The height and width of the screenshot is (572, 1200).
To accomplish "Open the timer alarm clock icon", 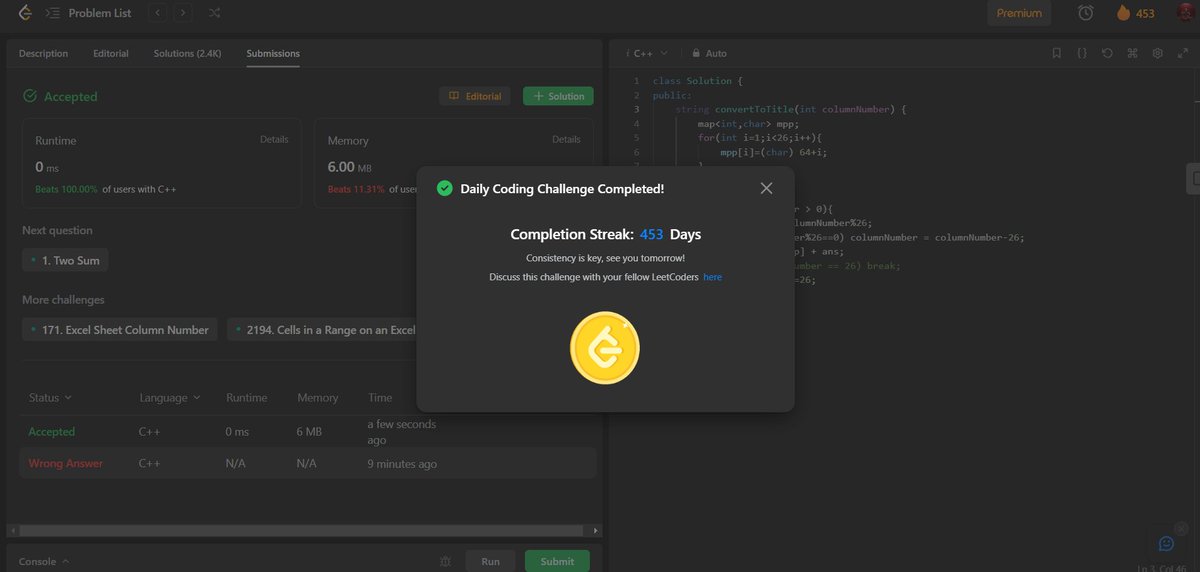I will 1086,13.
